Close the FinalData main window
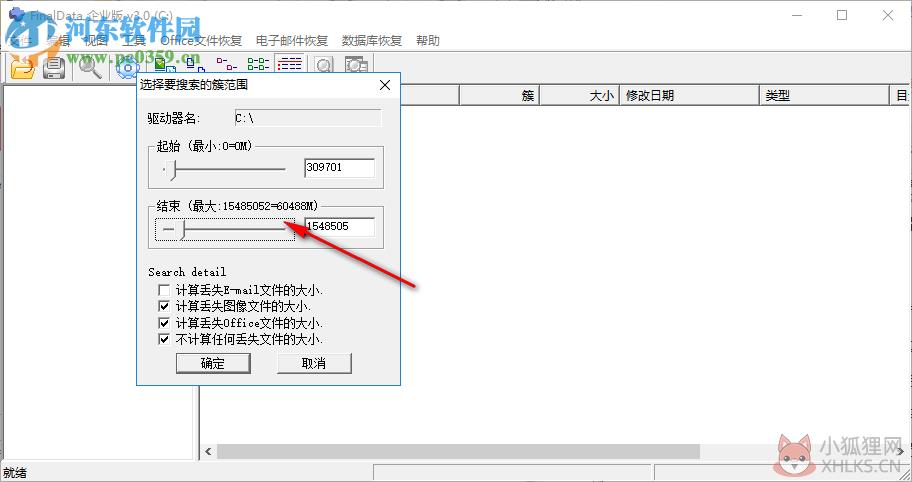912x482 pixels. click(x=888, y=16)
